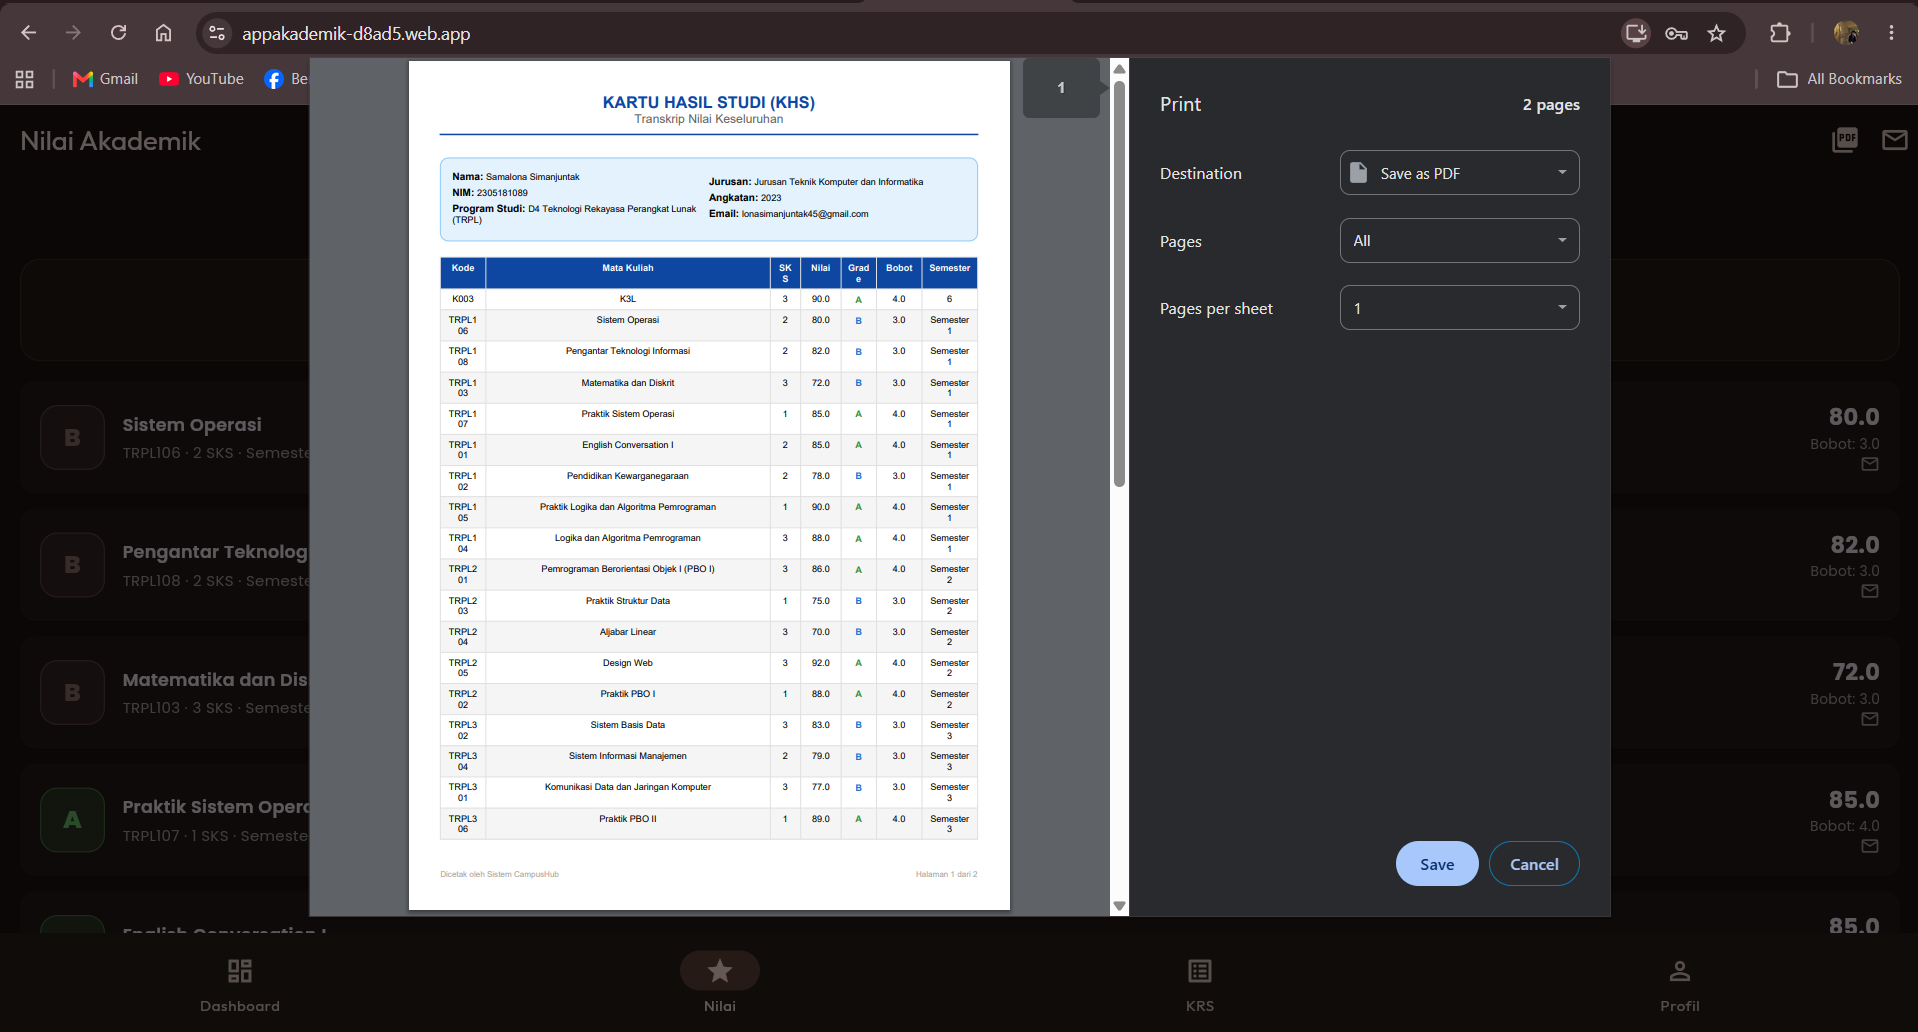Click the KARTU HASIL STUDI (KHS) title
The width and height of the screenshot is (1918, 1032).
click(x=709, y=102)
